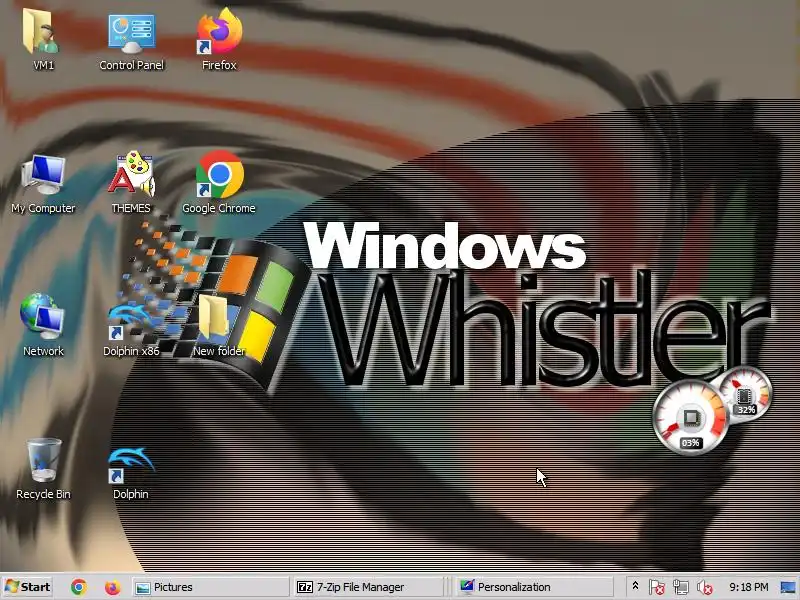
Task: Switch to 7-Zip File Manager taskbar window
Action: tap(369, 587)
